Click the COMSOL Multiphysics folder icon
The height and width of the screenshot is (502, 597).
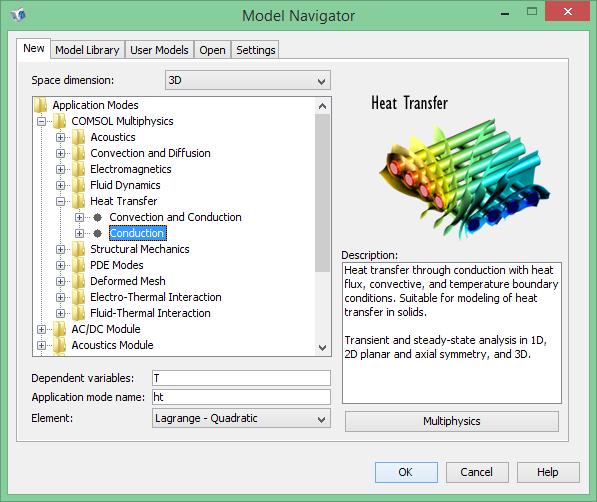point(59,121)
